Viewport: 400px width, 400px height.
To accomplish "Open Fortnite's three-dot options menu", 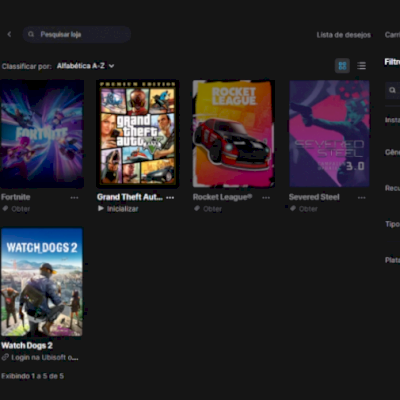I will click(x=74, y=198).
